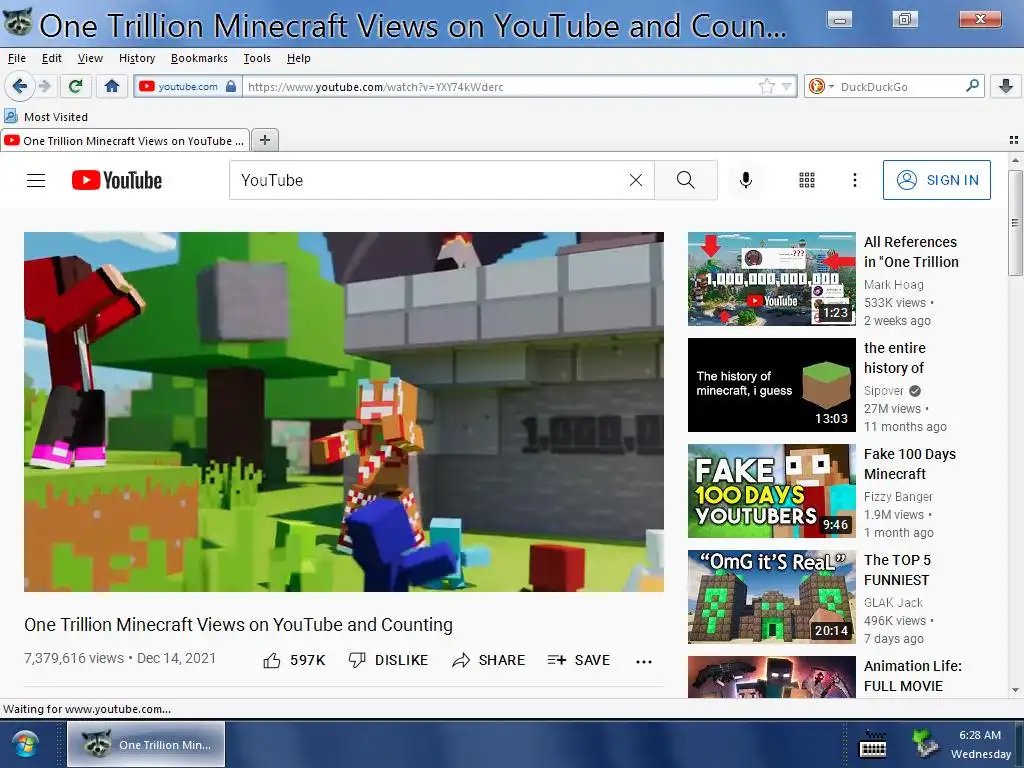Viewport: 1024px width, 768px height.
Task: Click the All References in "One Trillion title
Action: (911, 252)
